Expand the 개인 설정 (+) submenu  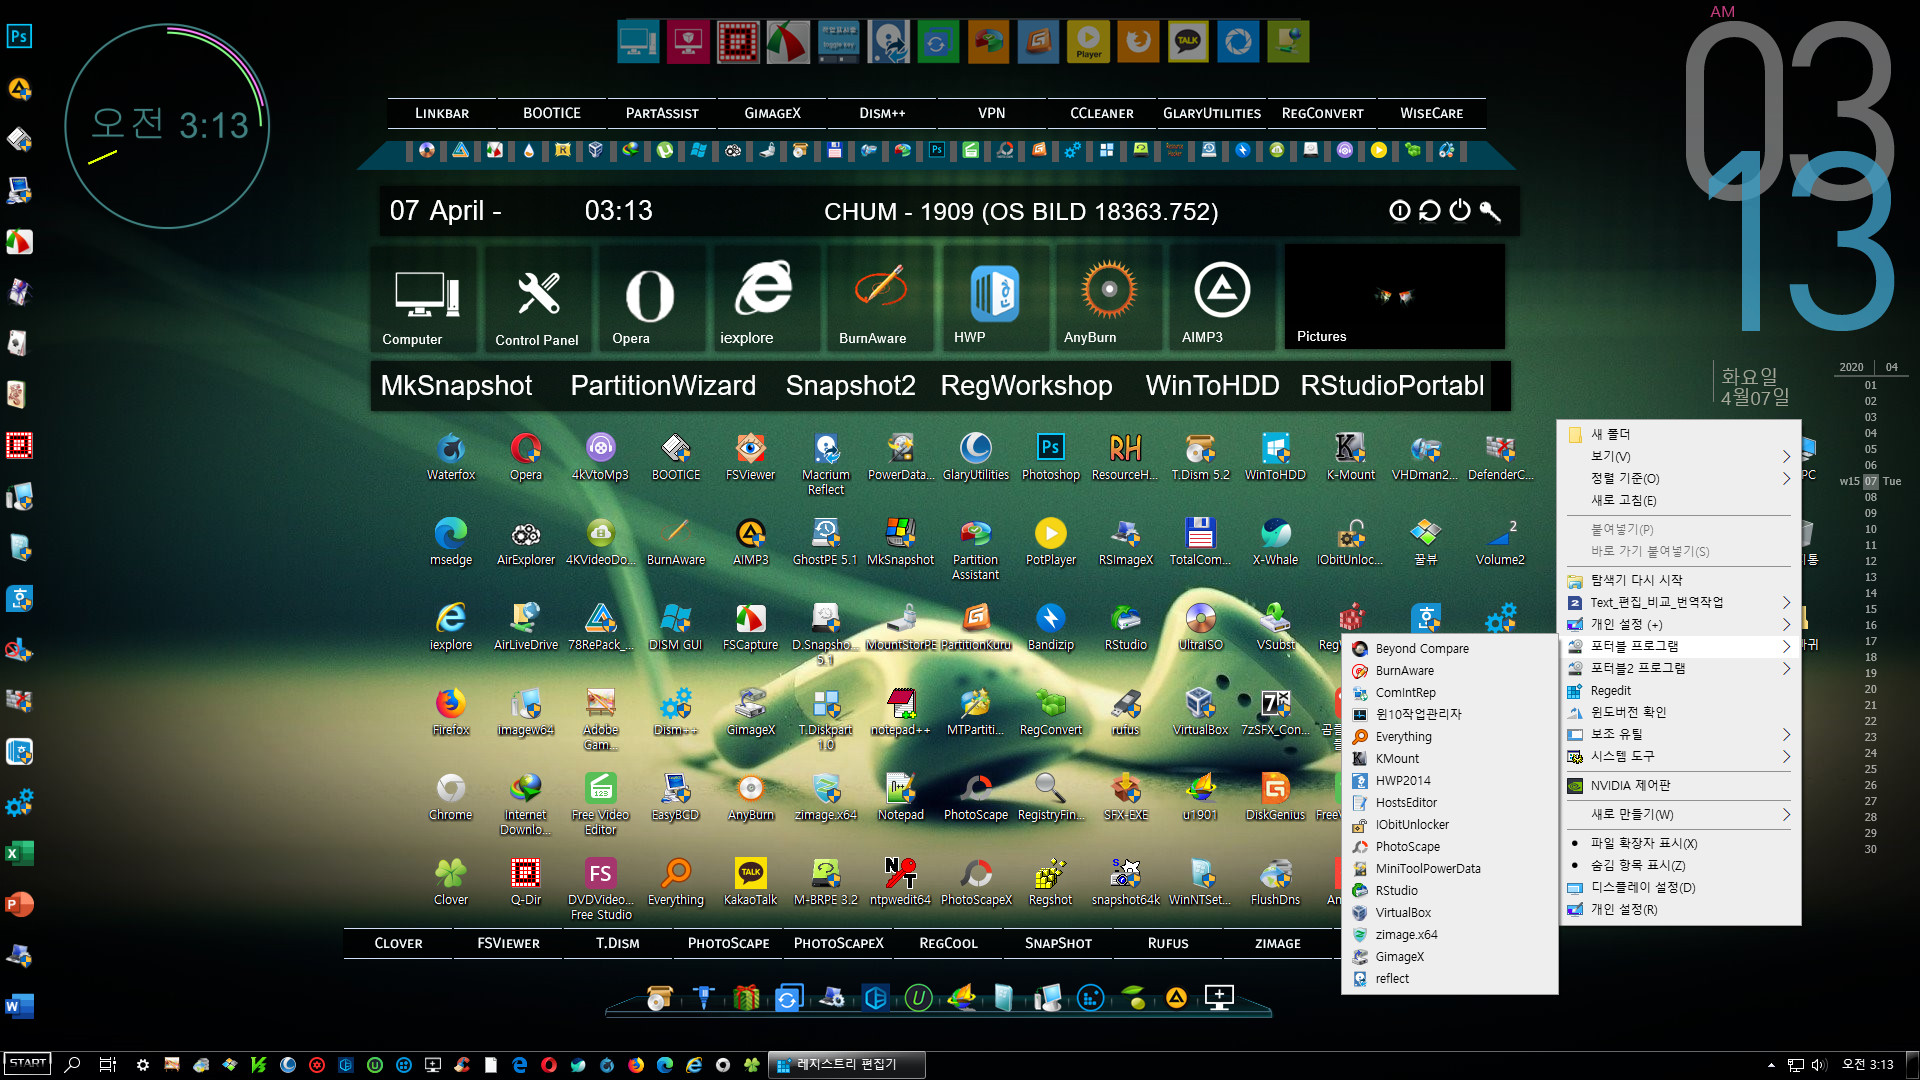point(1681,624)
